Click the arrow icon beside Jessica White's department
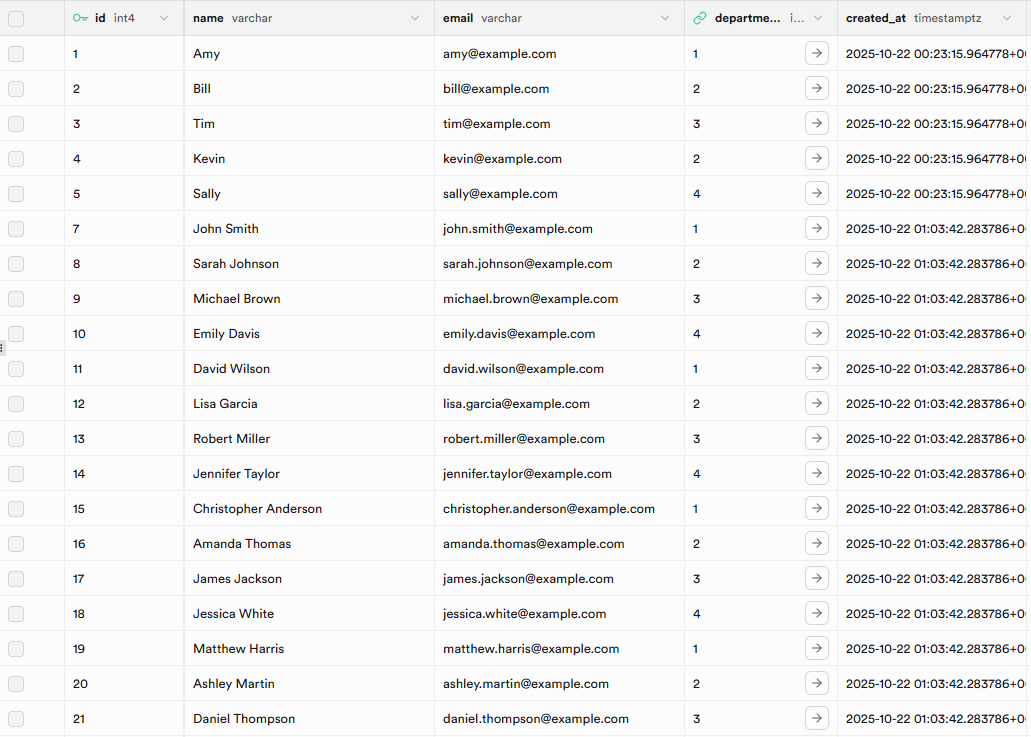The width and height of the screenshot is (1031, 737). 817,613
